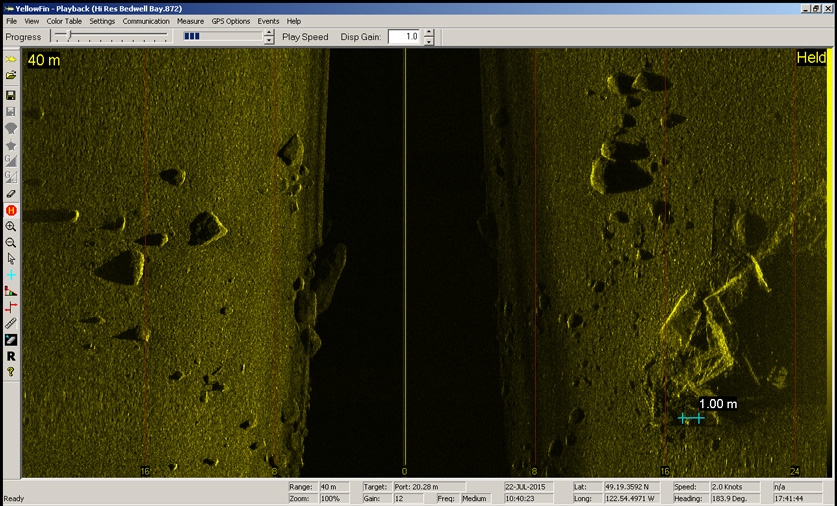The image size is (837, 506).
Task: Open the GPS Options menu
Action: click(231, 21)
